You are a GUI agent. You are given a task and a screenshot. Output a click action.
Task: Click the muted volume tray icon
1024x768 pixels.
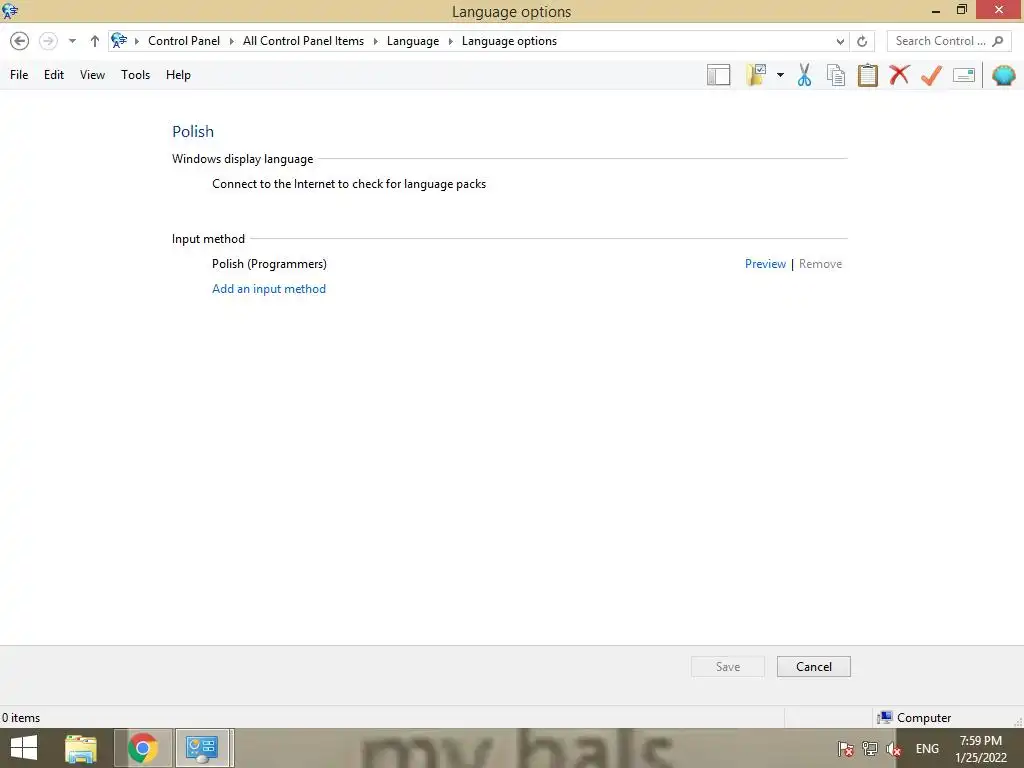pyautogui.click(x=893, y=748)
